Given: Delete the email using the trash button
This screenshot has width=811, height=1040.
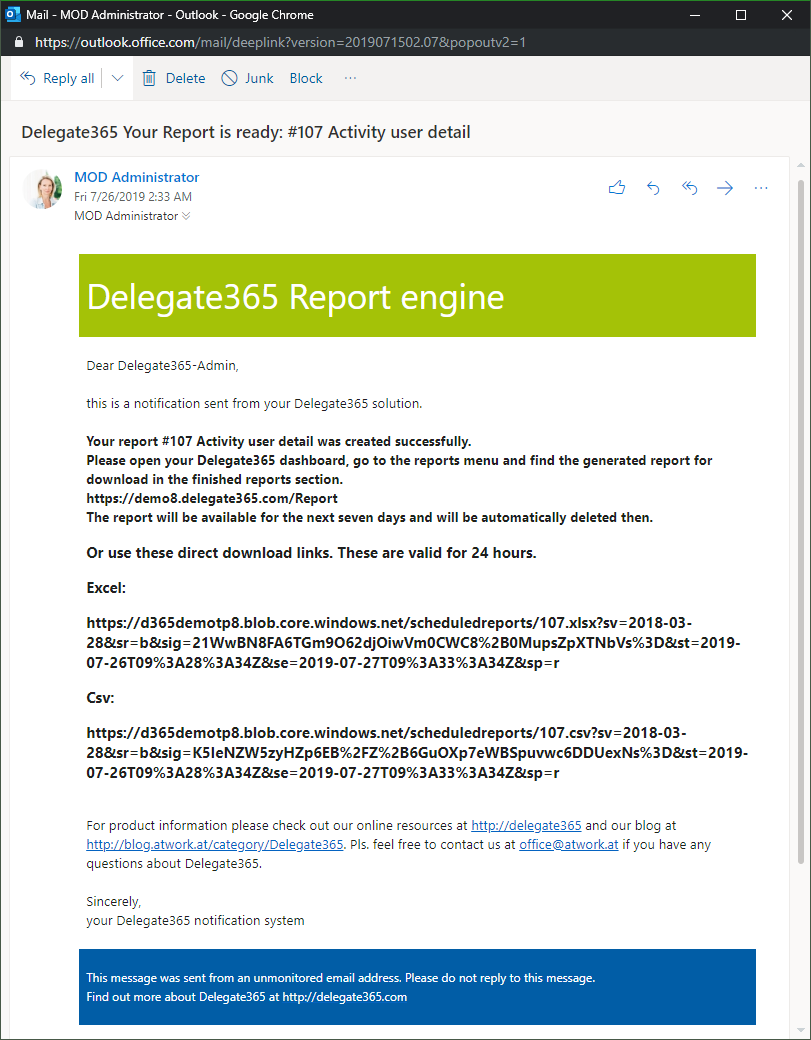Looking at the screenshot, I should coord(173,78).
